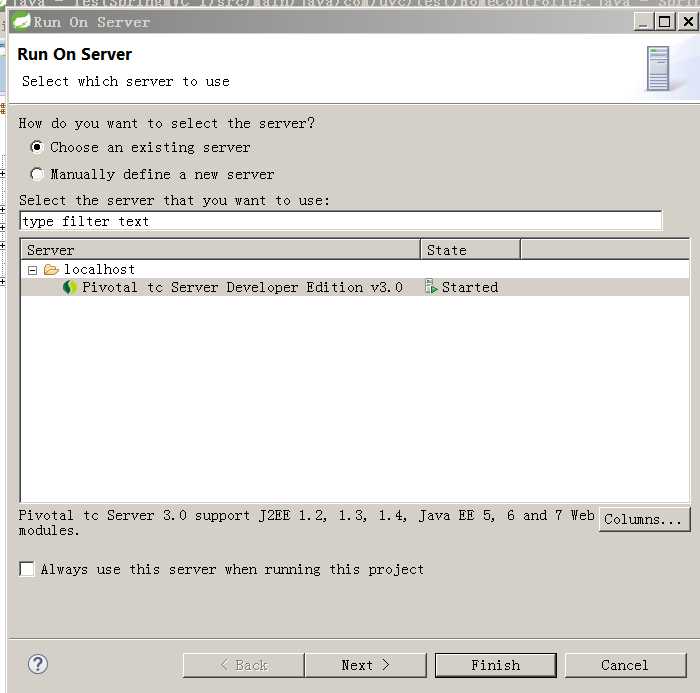Click Finish to run on server
Viewport: 700px width, 693px height.
pos(496,665)
